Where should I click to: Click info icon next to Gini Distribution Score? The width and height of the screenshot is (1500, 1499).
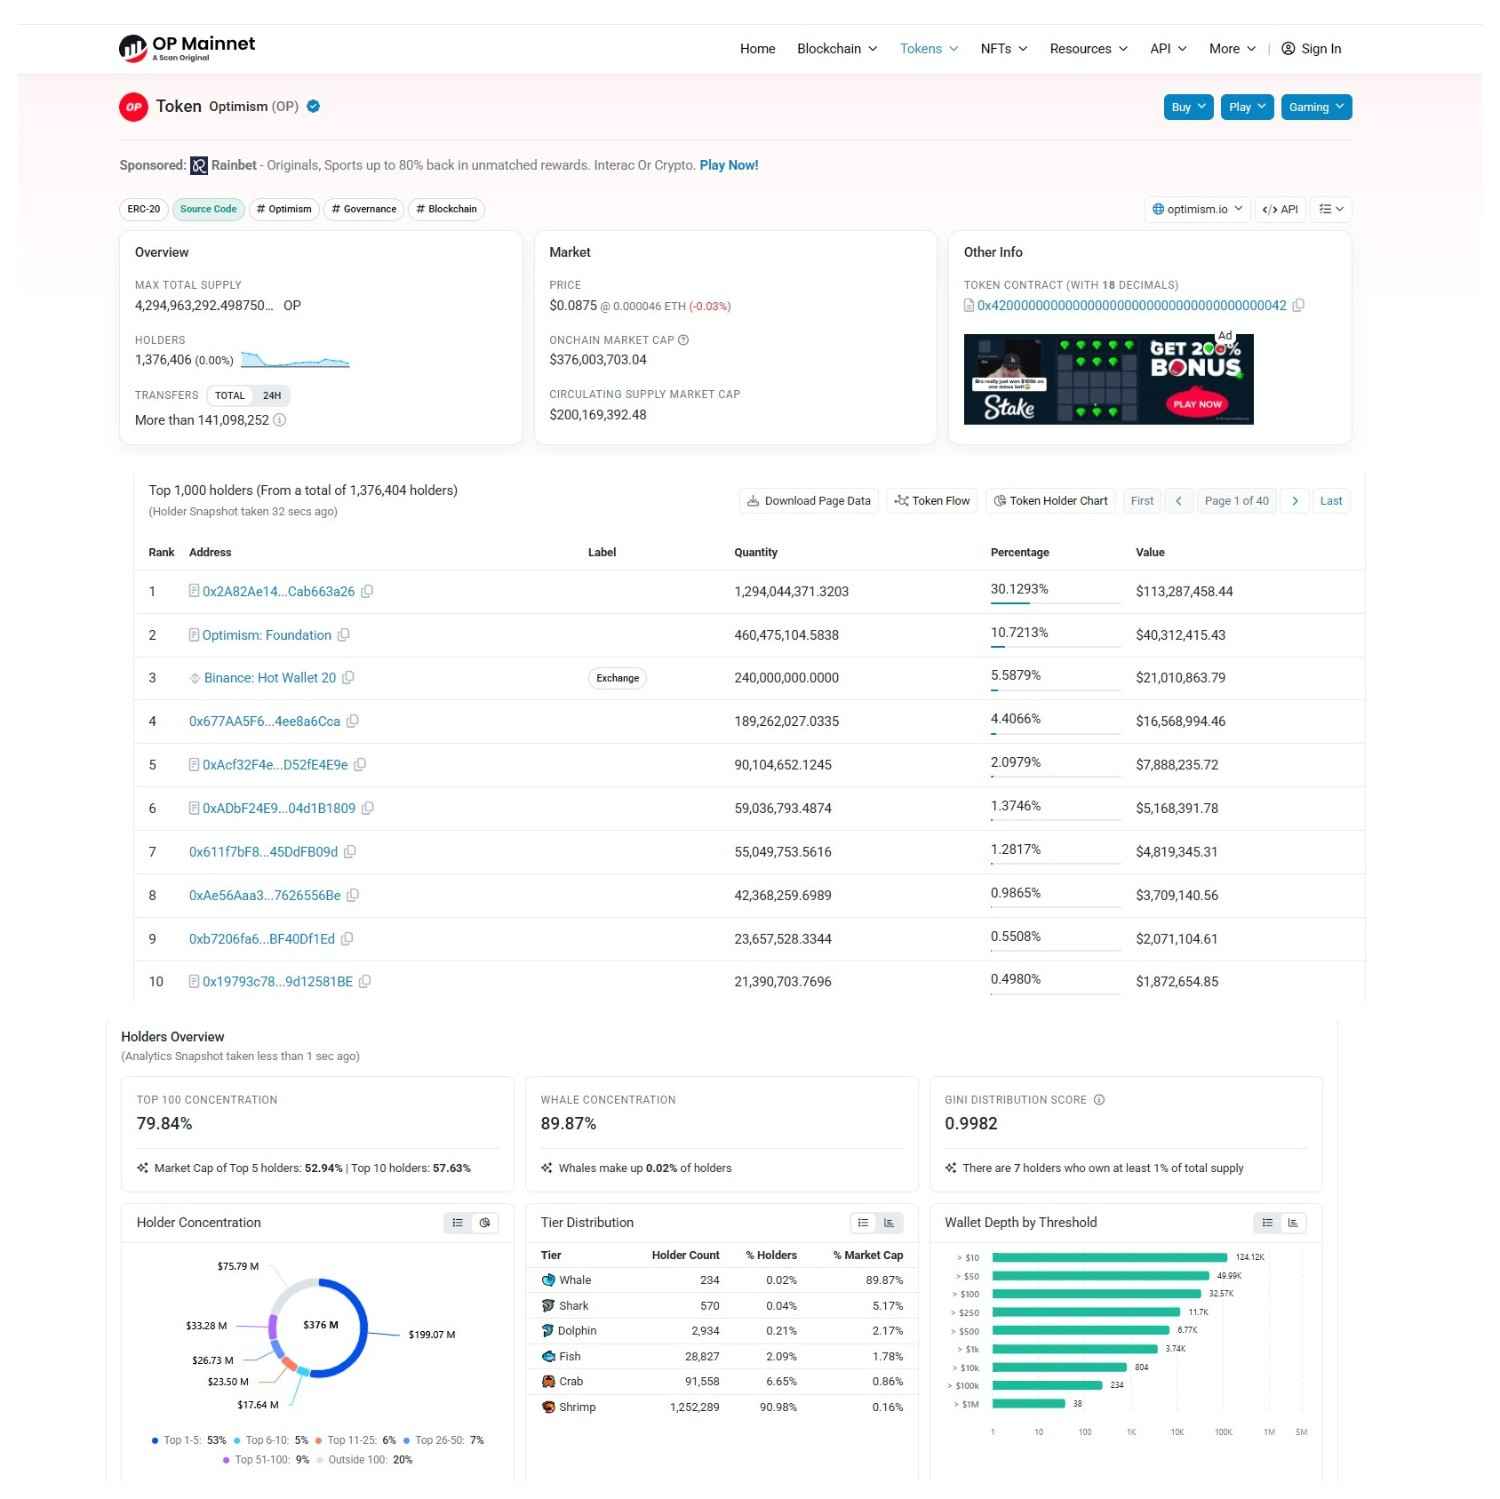pos(1099,1100)
